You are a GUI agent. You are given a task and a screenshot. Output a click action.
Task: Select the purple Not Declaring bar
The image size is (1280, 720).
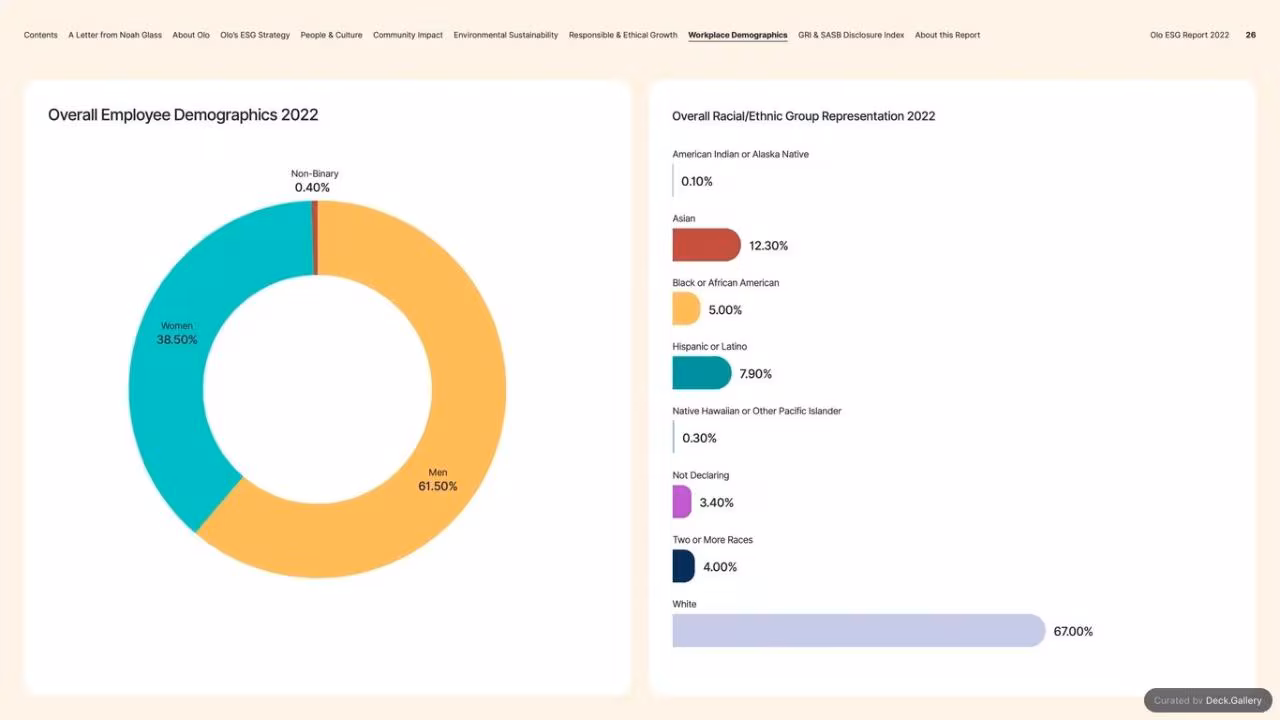click(682, 502)
